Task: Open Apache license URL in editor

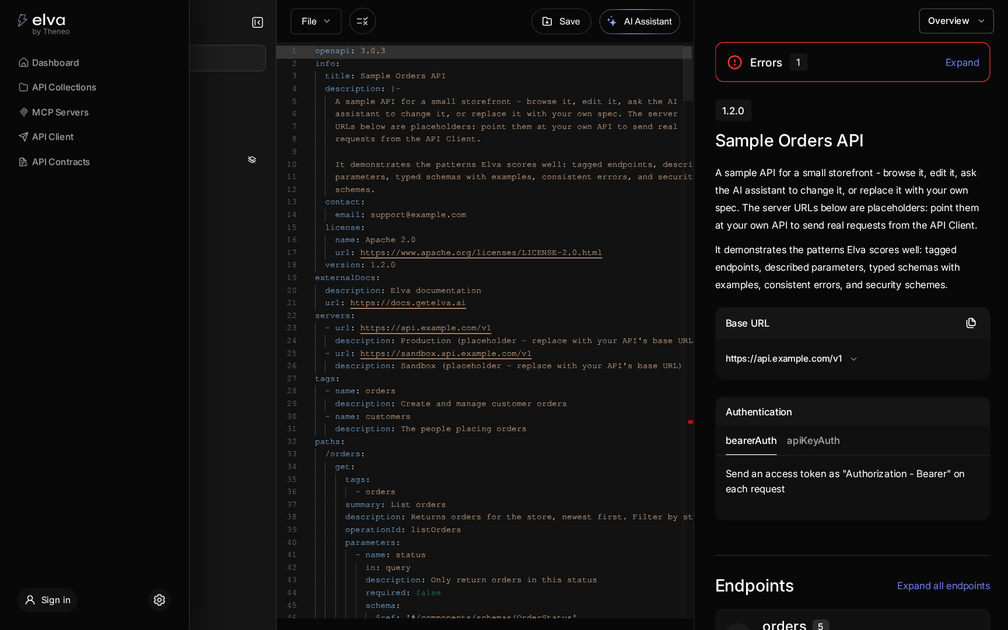Action: [x=481, y=253]
